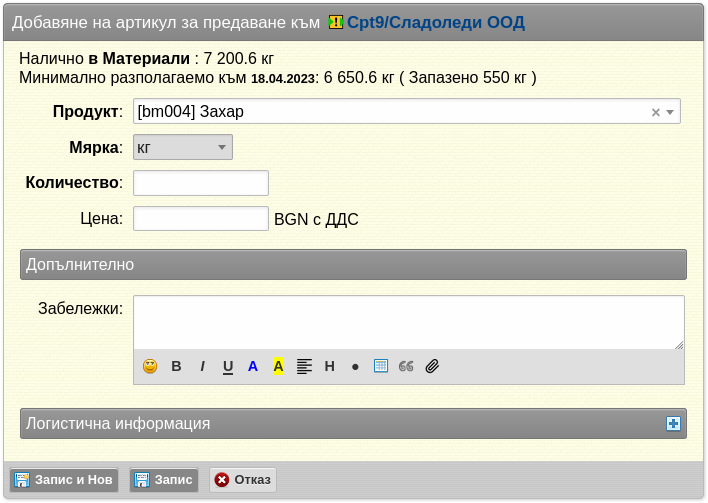Underline the notes text

(x=228, y=367)
